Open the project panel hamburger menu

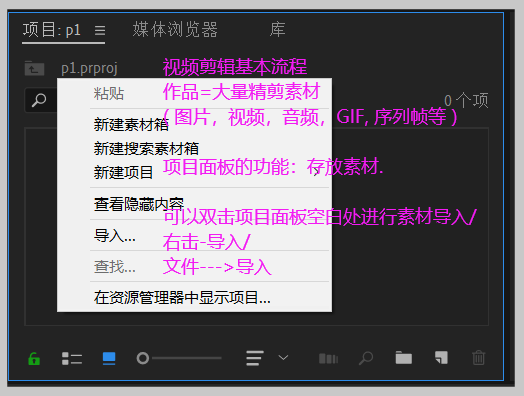tap(100, 30)
